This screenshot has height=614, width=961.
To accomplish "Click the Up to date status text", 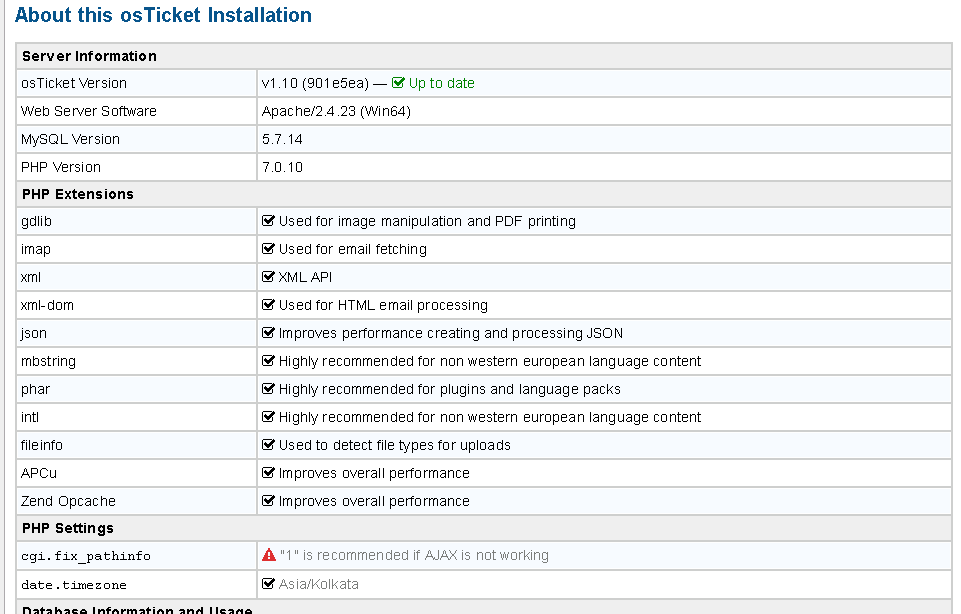I will 441,83.
